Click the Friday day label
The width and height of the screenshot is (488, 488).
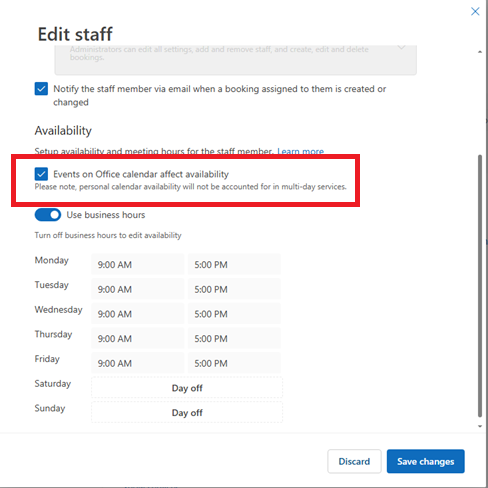[x=47, y=359]
